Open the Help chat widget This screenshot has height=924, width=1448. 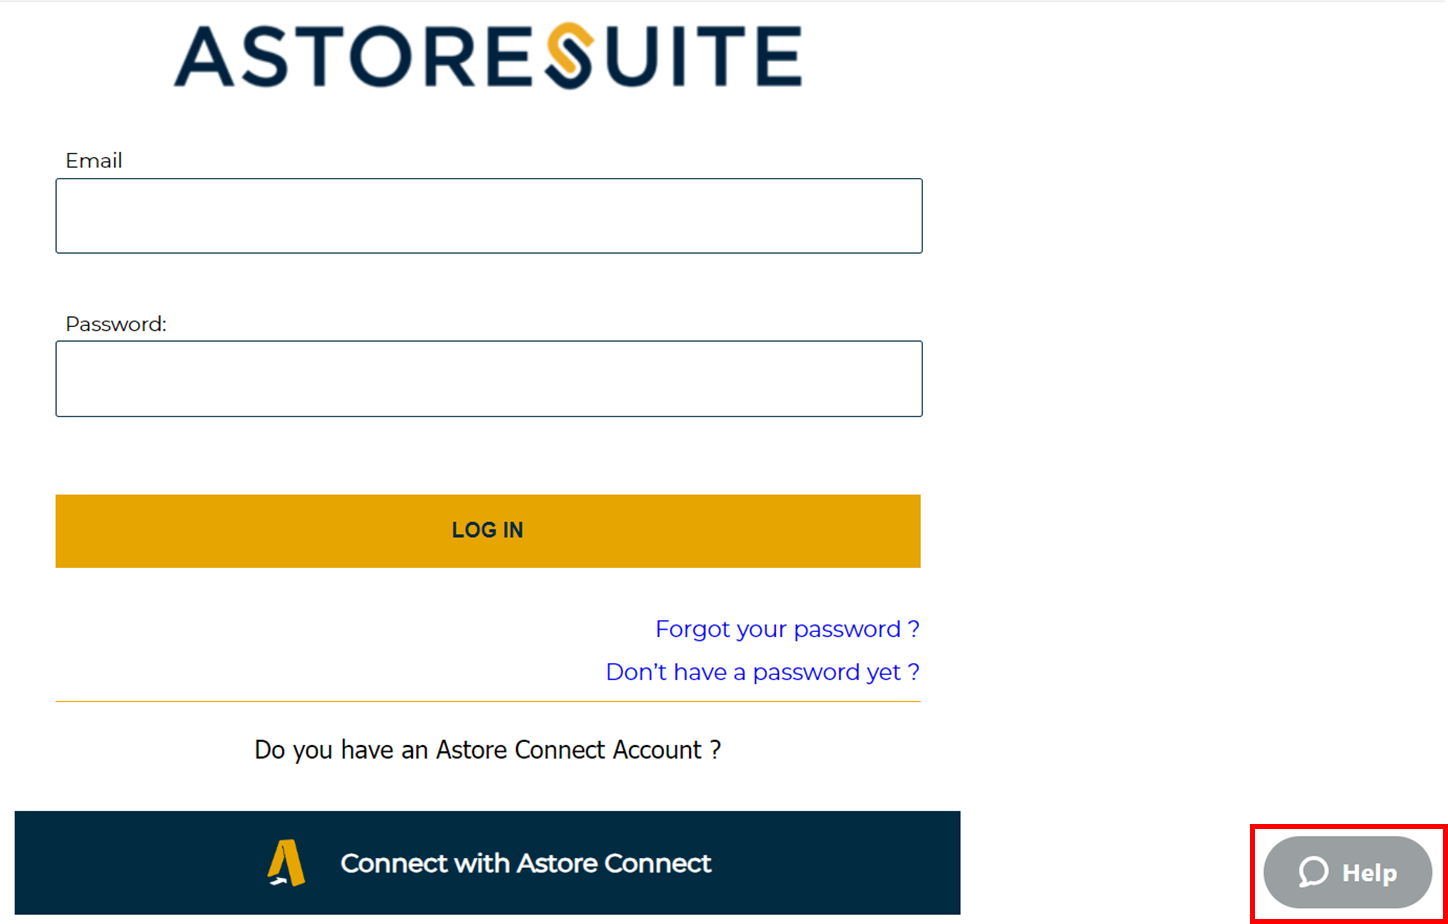1348,872
